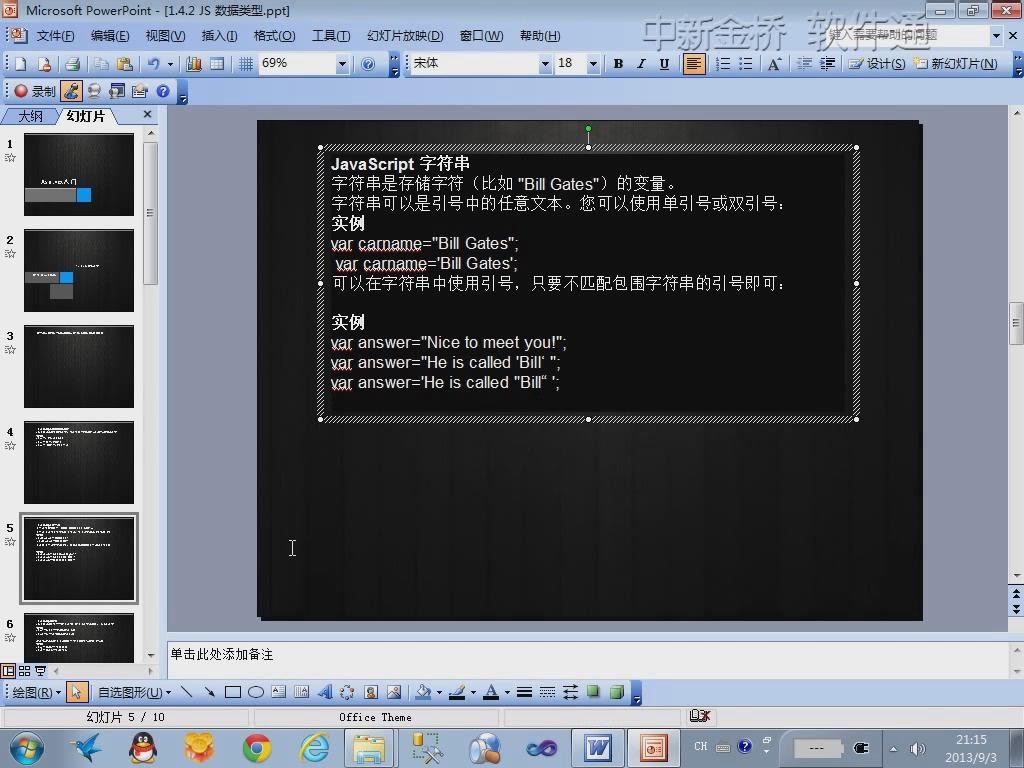Insert WordArt from drawing toolbar
Viewport: 1024px width, 768px height.
click(x=325, y=692)
